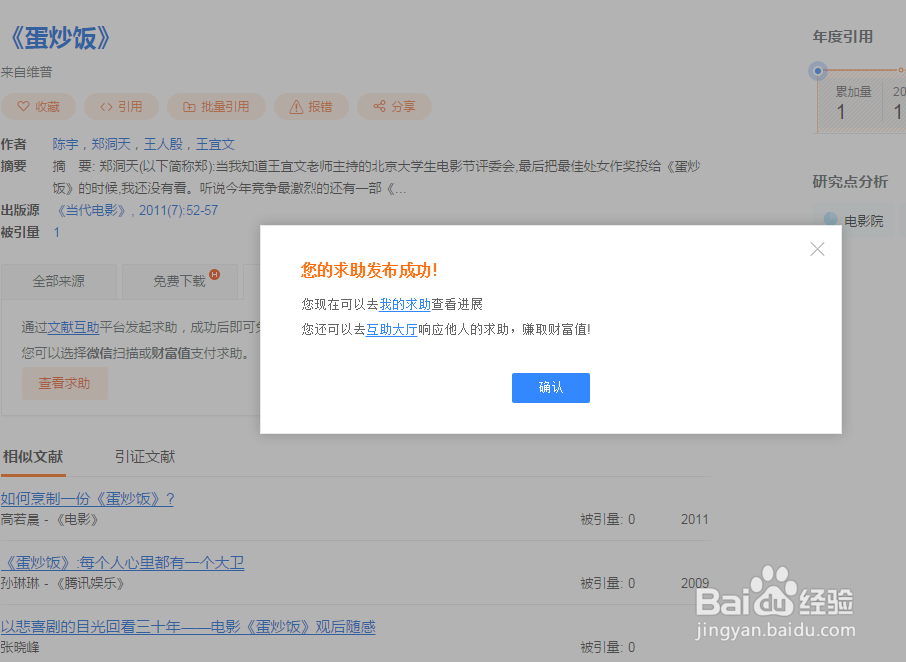
Task: Select the heart icon to favorite this article
Action: (22, 106)
